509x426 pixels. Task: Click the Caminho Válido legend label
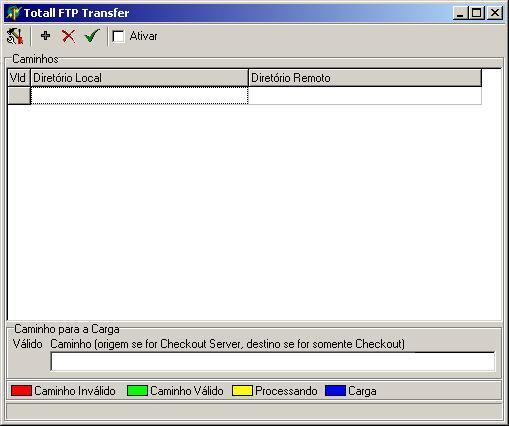point(187,391)
